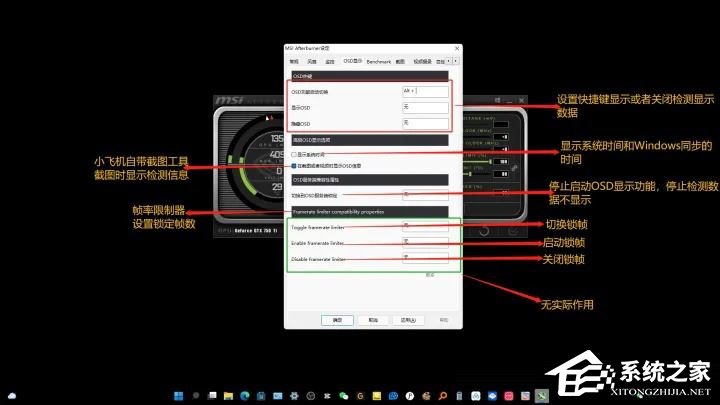Click the 确定 button
This screenshot has width=720, height=405.
pyautogui.click(x=338, y=320)
